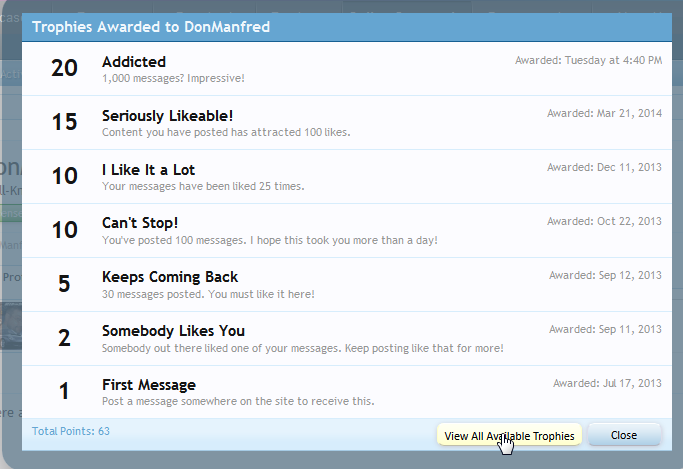
Task: Click the '30 messages posted' description text
Action: tap(208, 294)
